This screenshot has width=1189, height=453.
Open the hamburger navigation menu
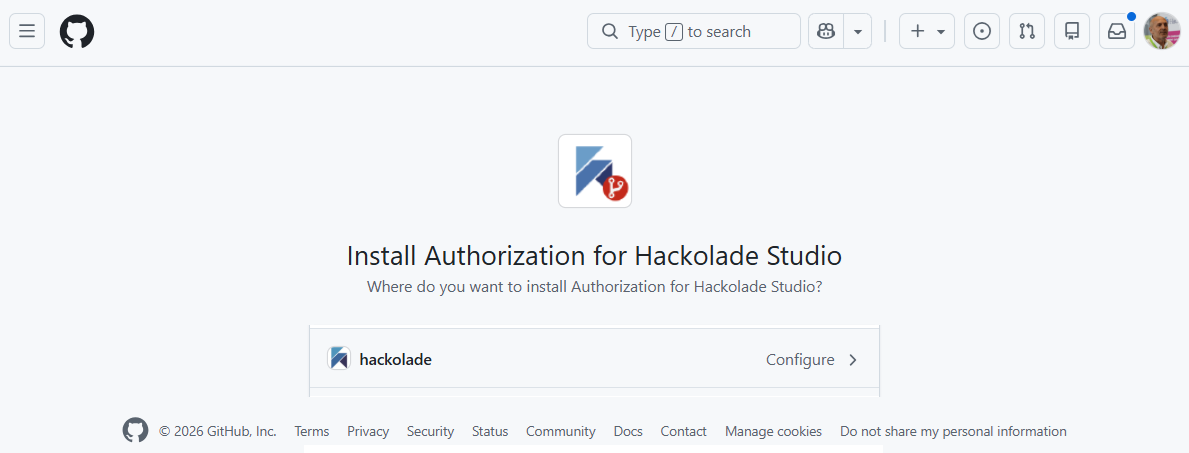click(27, 31)
